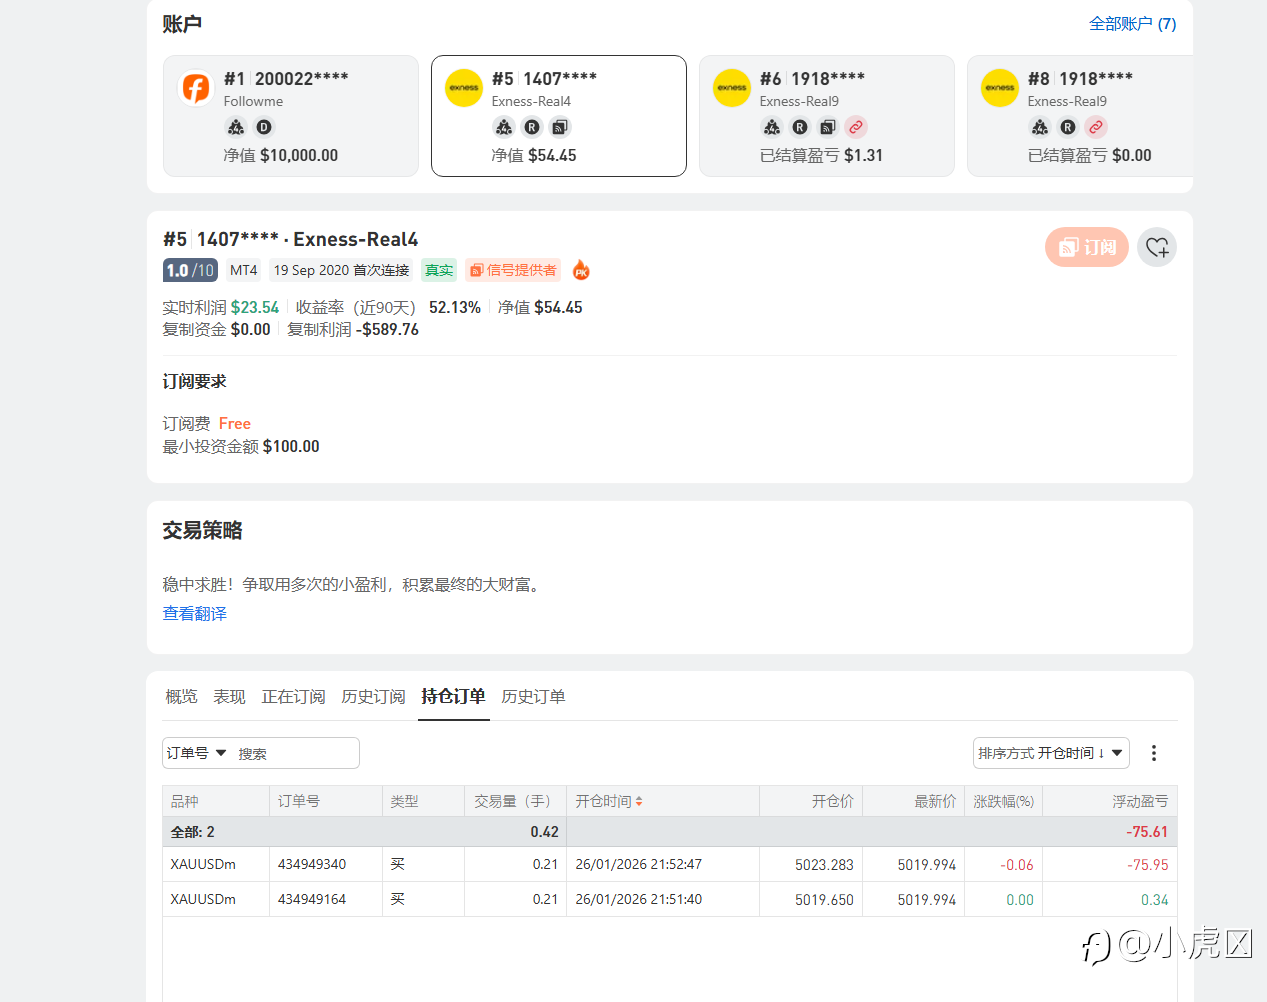Click open price 5019.650
Viewport: 1267px width, 1002px height.
(x=824, y=900)
